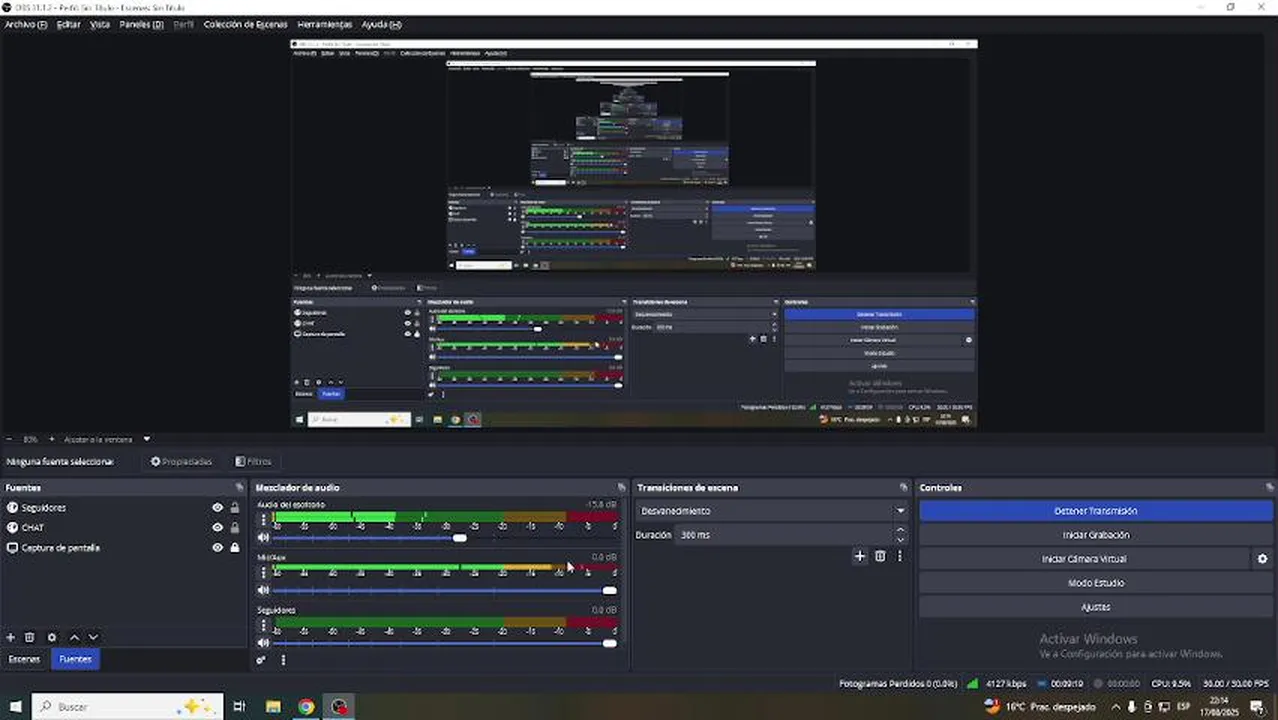Open the Vista menu
This screenshot has height=720, width=1278.
100,24
